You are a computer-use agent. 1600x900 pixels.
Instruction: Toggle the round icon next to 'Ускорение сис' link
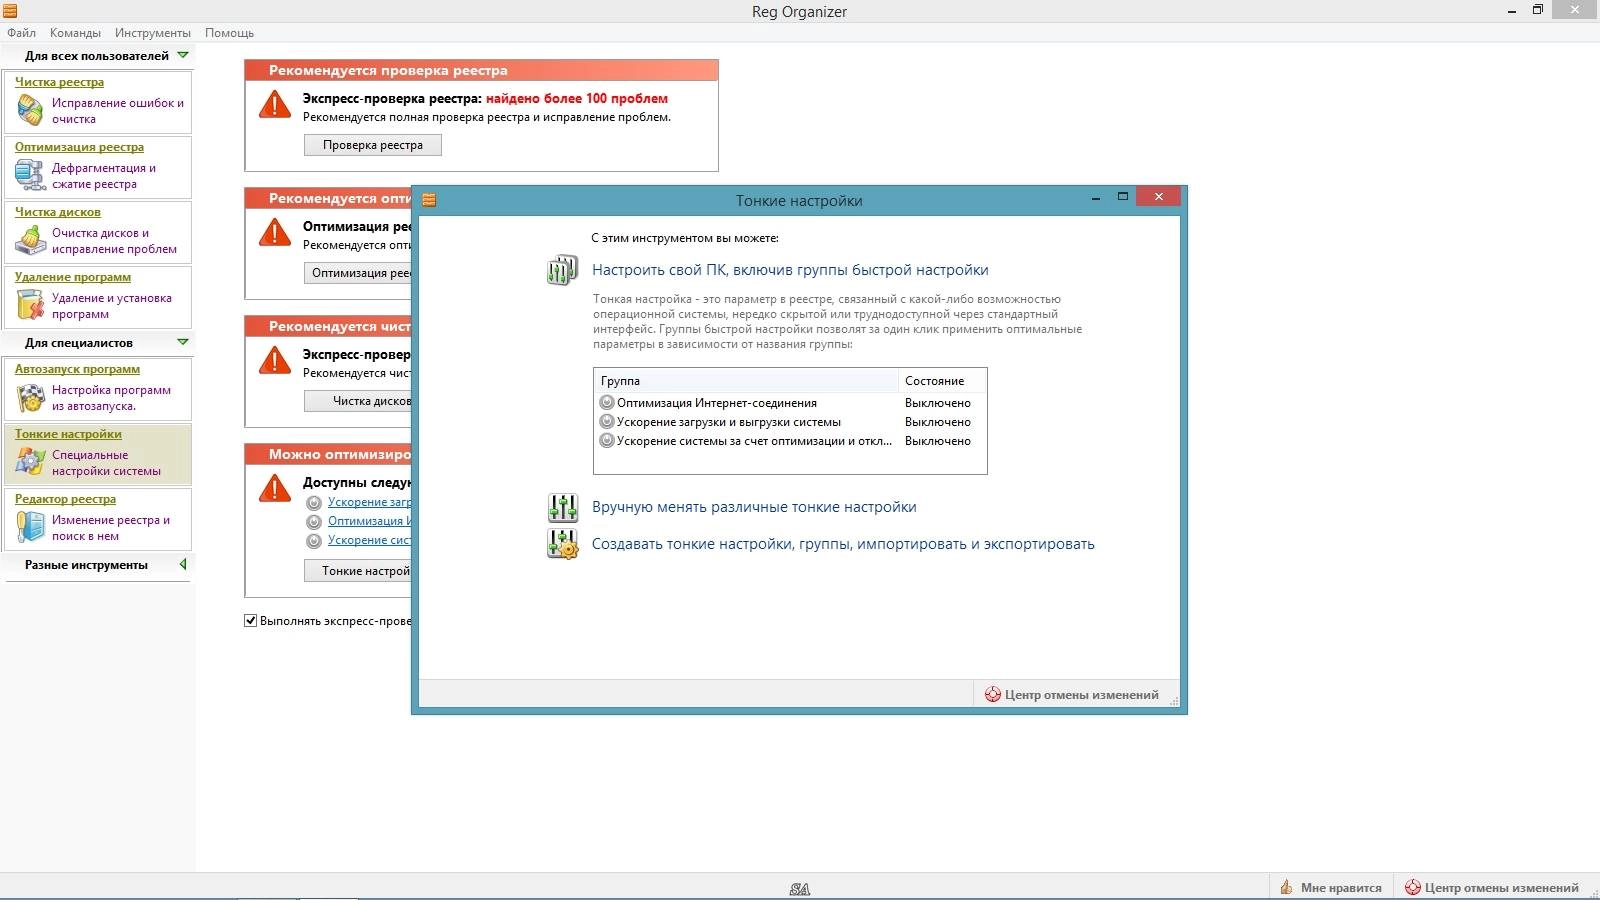(x=314, y=541)
